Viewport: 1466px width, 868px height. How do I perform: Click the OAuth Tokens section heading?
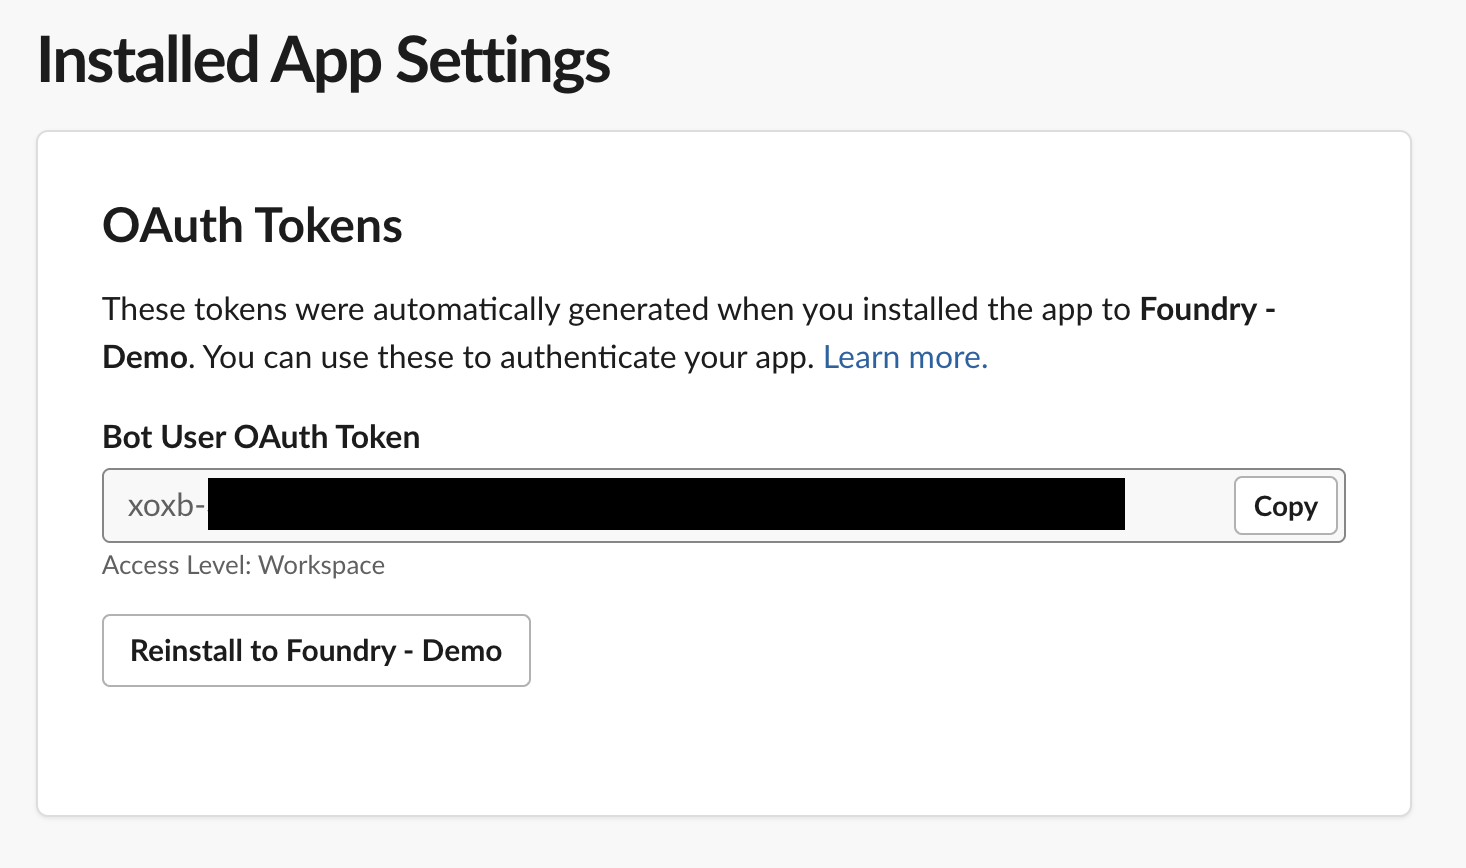[251, 226]
